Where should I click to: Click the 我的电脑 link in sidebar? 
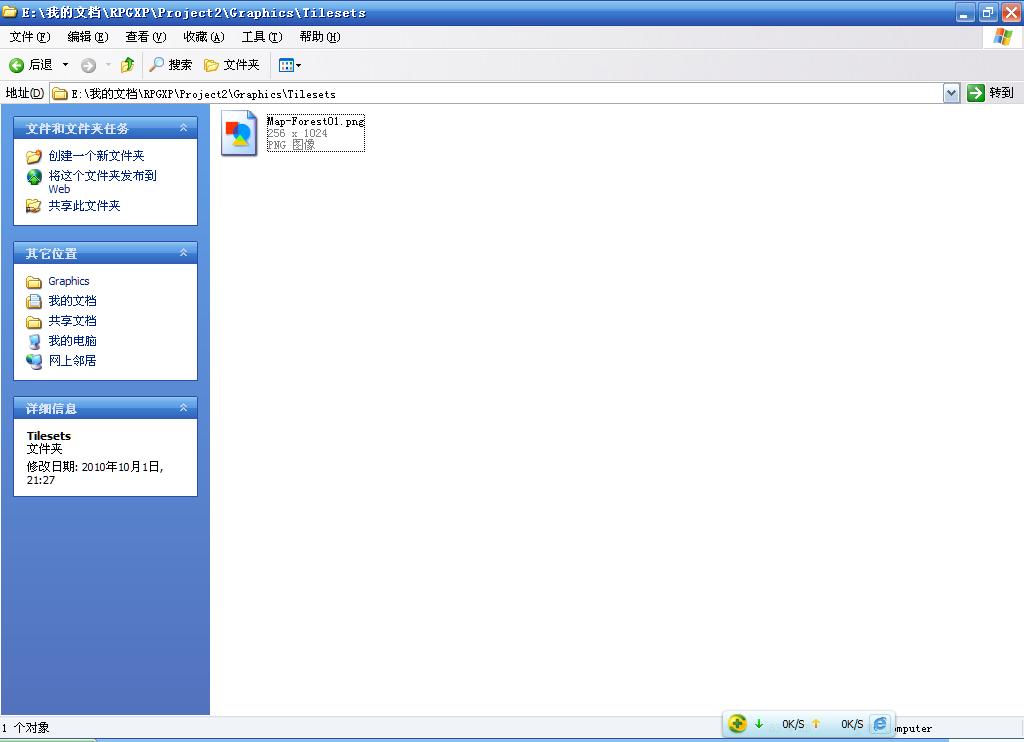tap(72, 341)
